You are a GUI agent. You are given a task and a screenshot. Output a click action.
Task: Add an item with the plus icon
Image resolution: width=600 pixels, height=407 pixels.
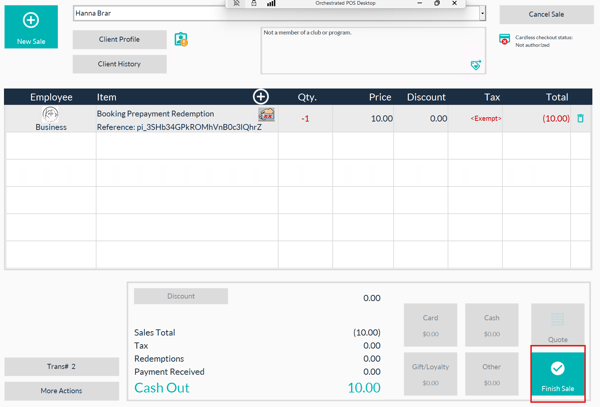pos(260,96)
